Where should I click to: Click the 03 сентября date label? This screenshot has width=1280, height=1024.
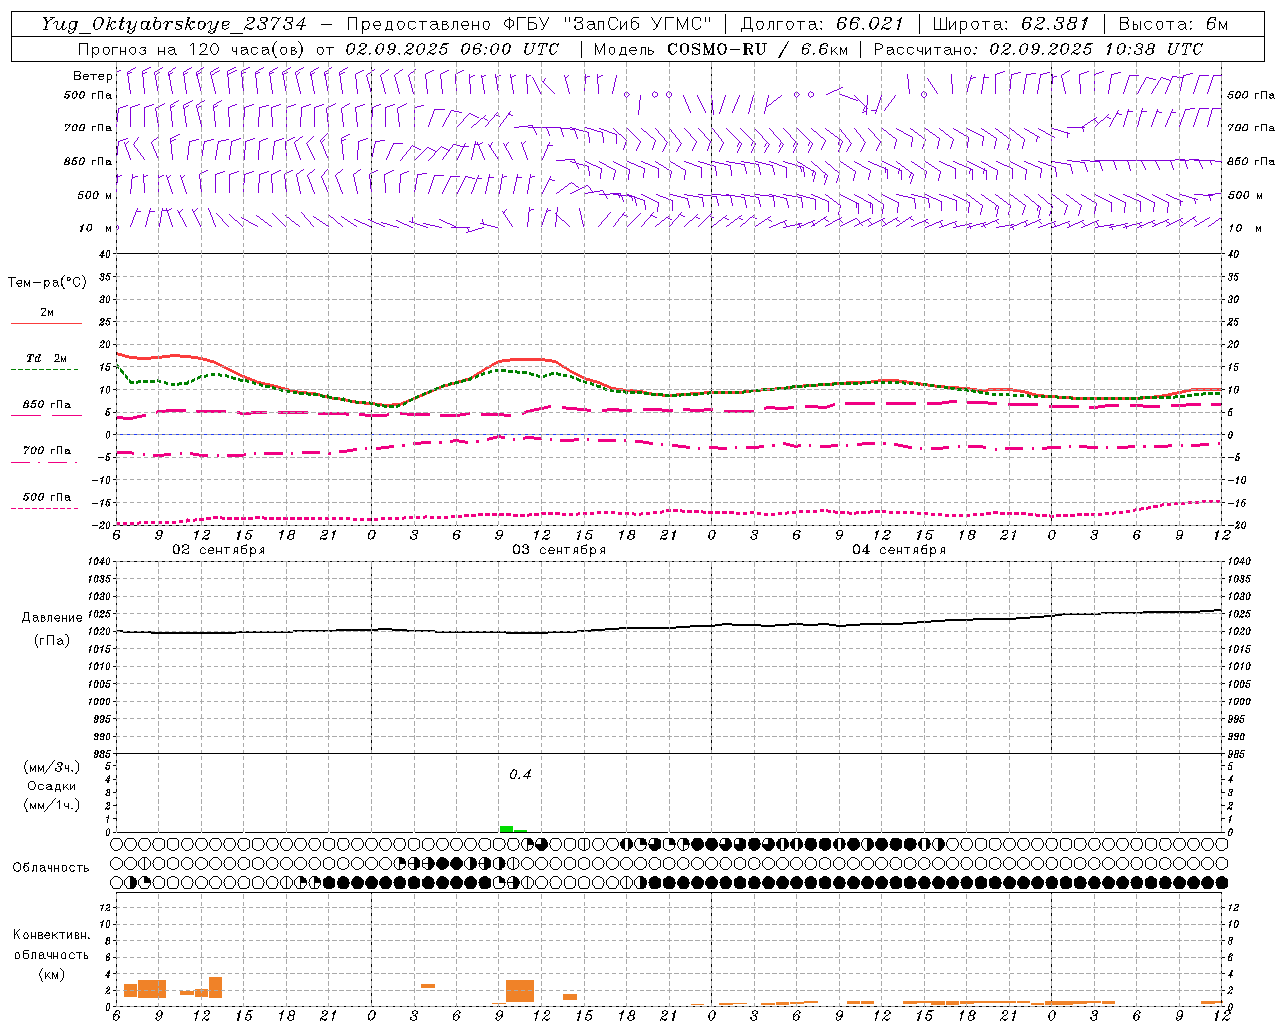point(559,550)
